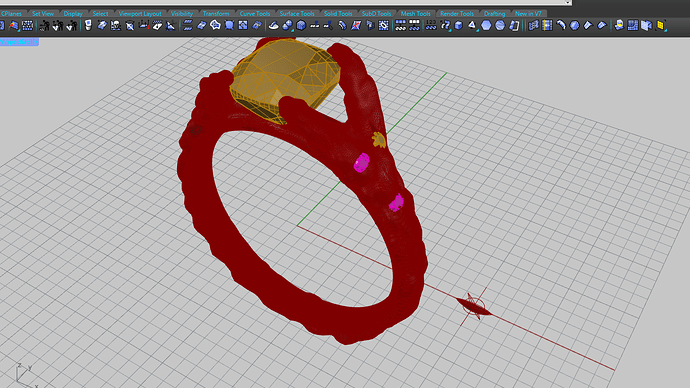This screenshot has height=388, width=690.
Task: Open the Transform toolbar tab
Action: [x=216, y=14]
